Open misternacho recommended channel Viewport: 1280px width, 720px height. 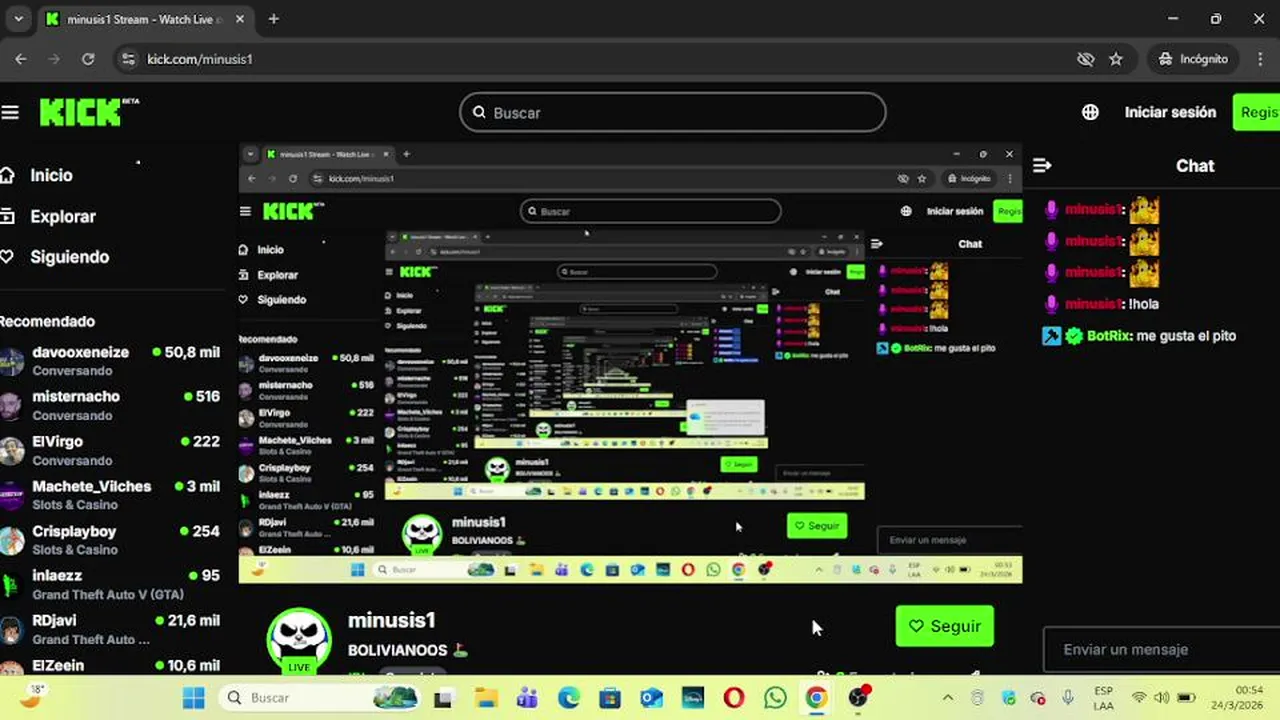(110, 405)
